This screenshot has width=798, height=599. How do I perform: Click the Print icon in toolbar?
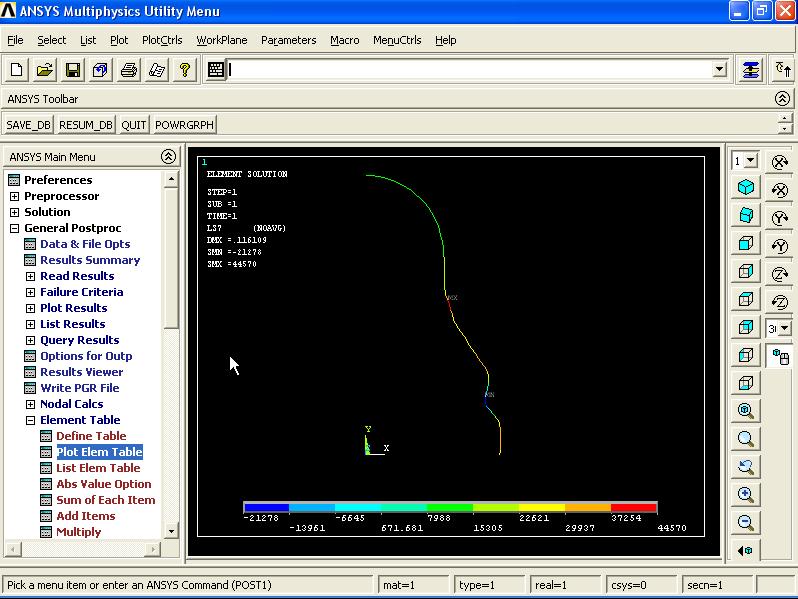[128, 70]
